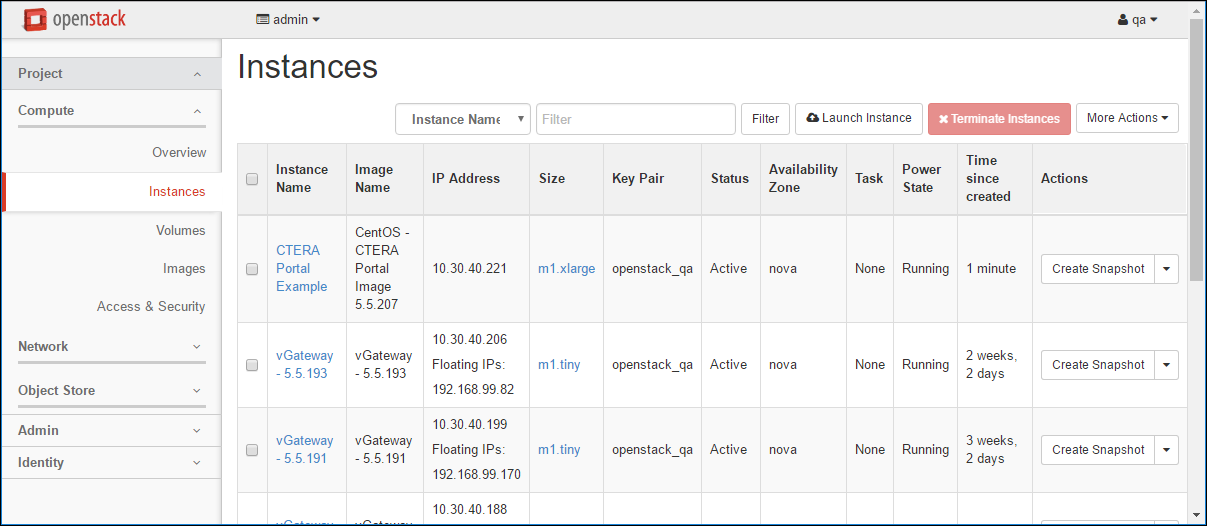The height and width of the screenshot is (526, 1207).
Task: Create Snapshot for CTERA Portal Example
Action: pyautogui.click(x=1098, y=269)
